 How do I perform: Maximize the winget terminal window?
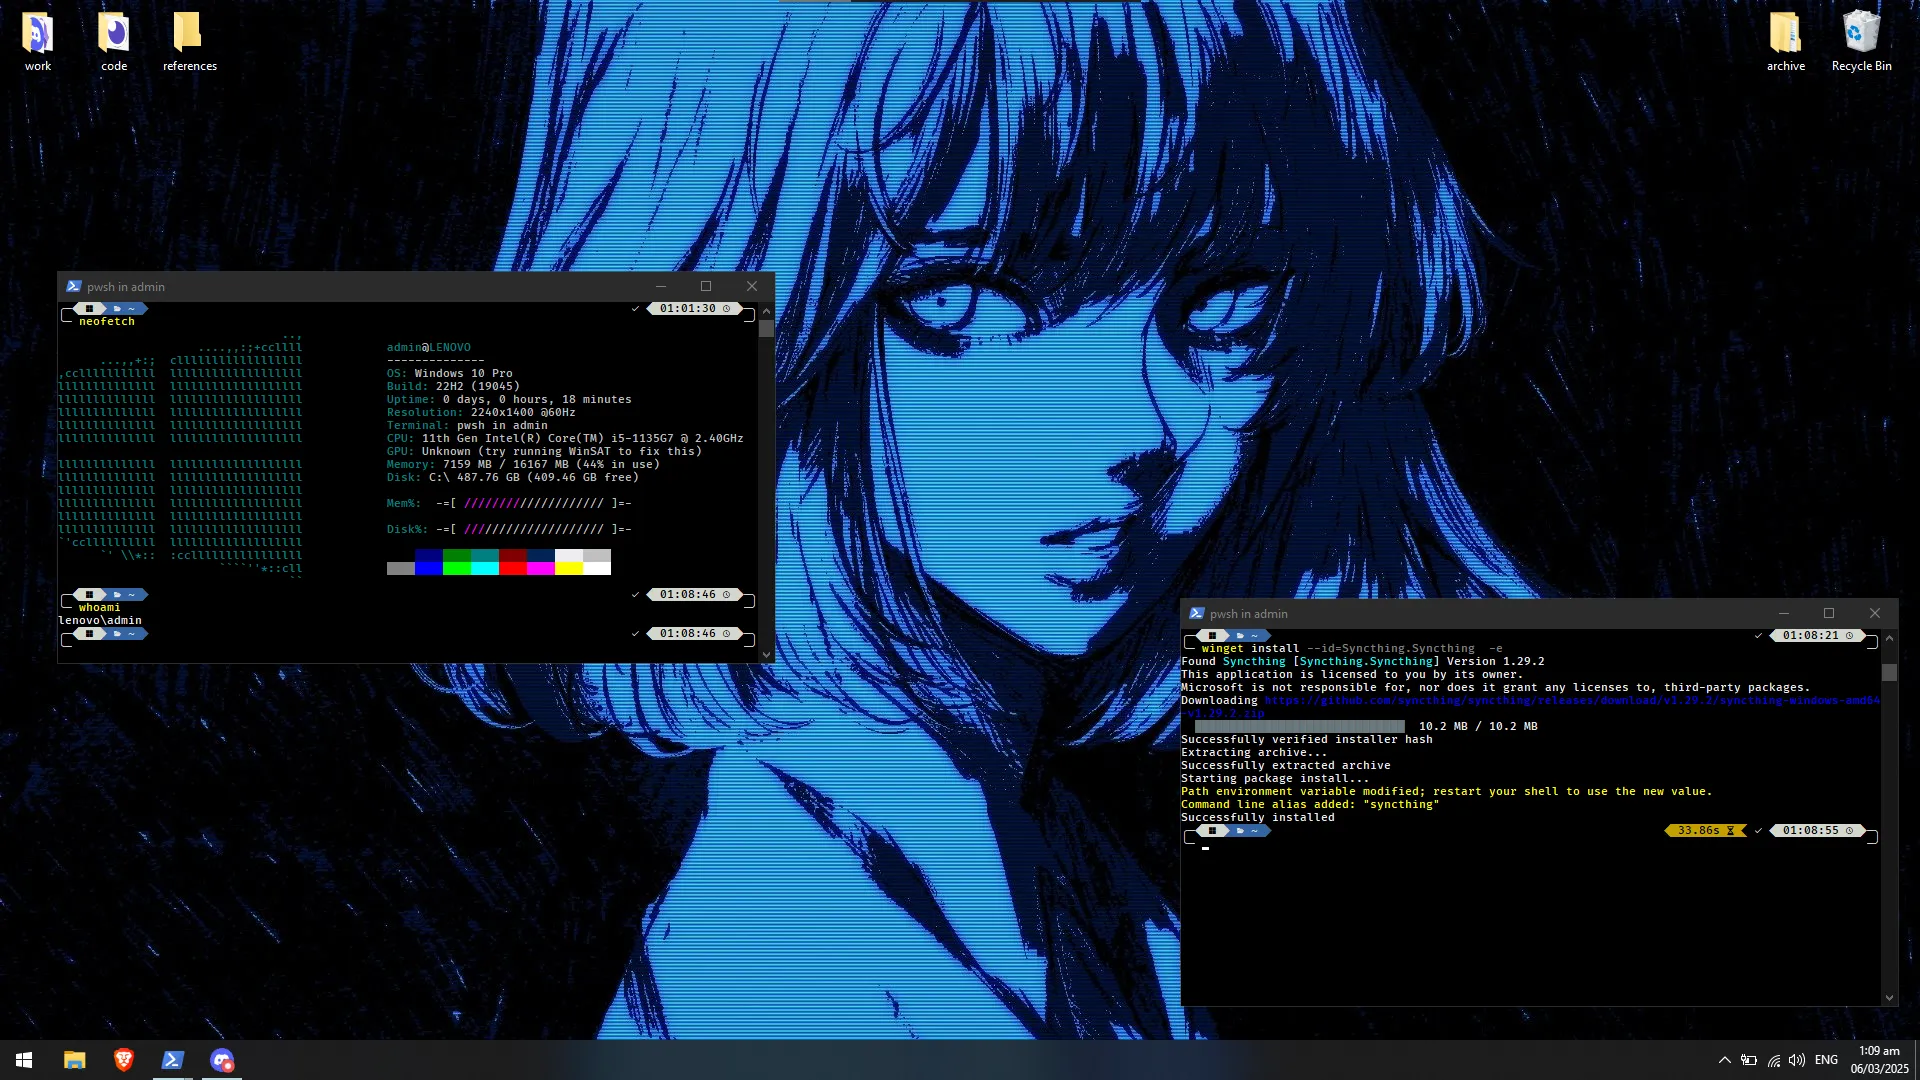coord(1829,613)
